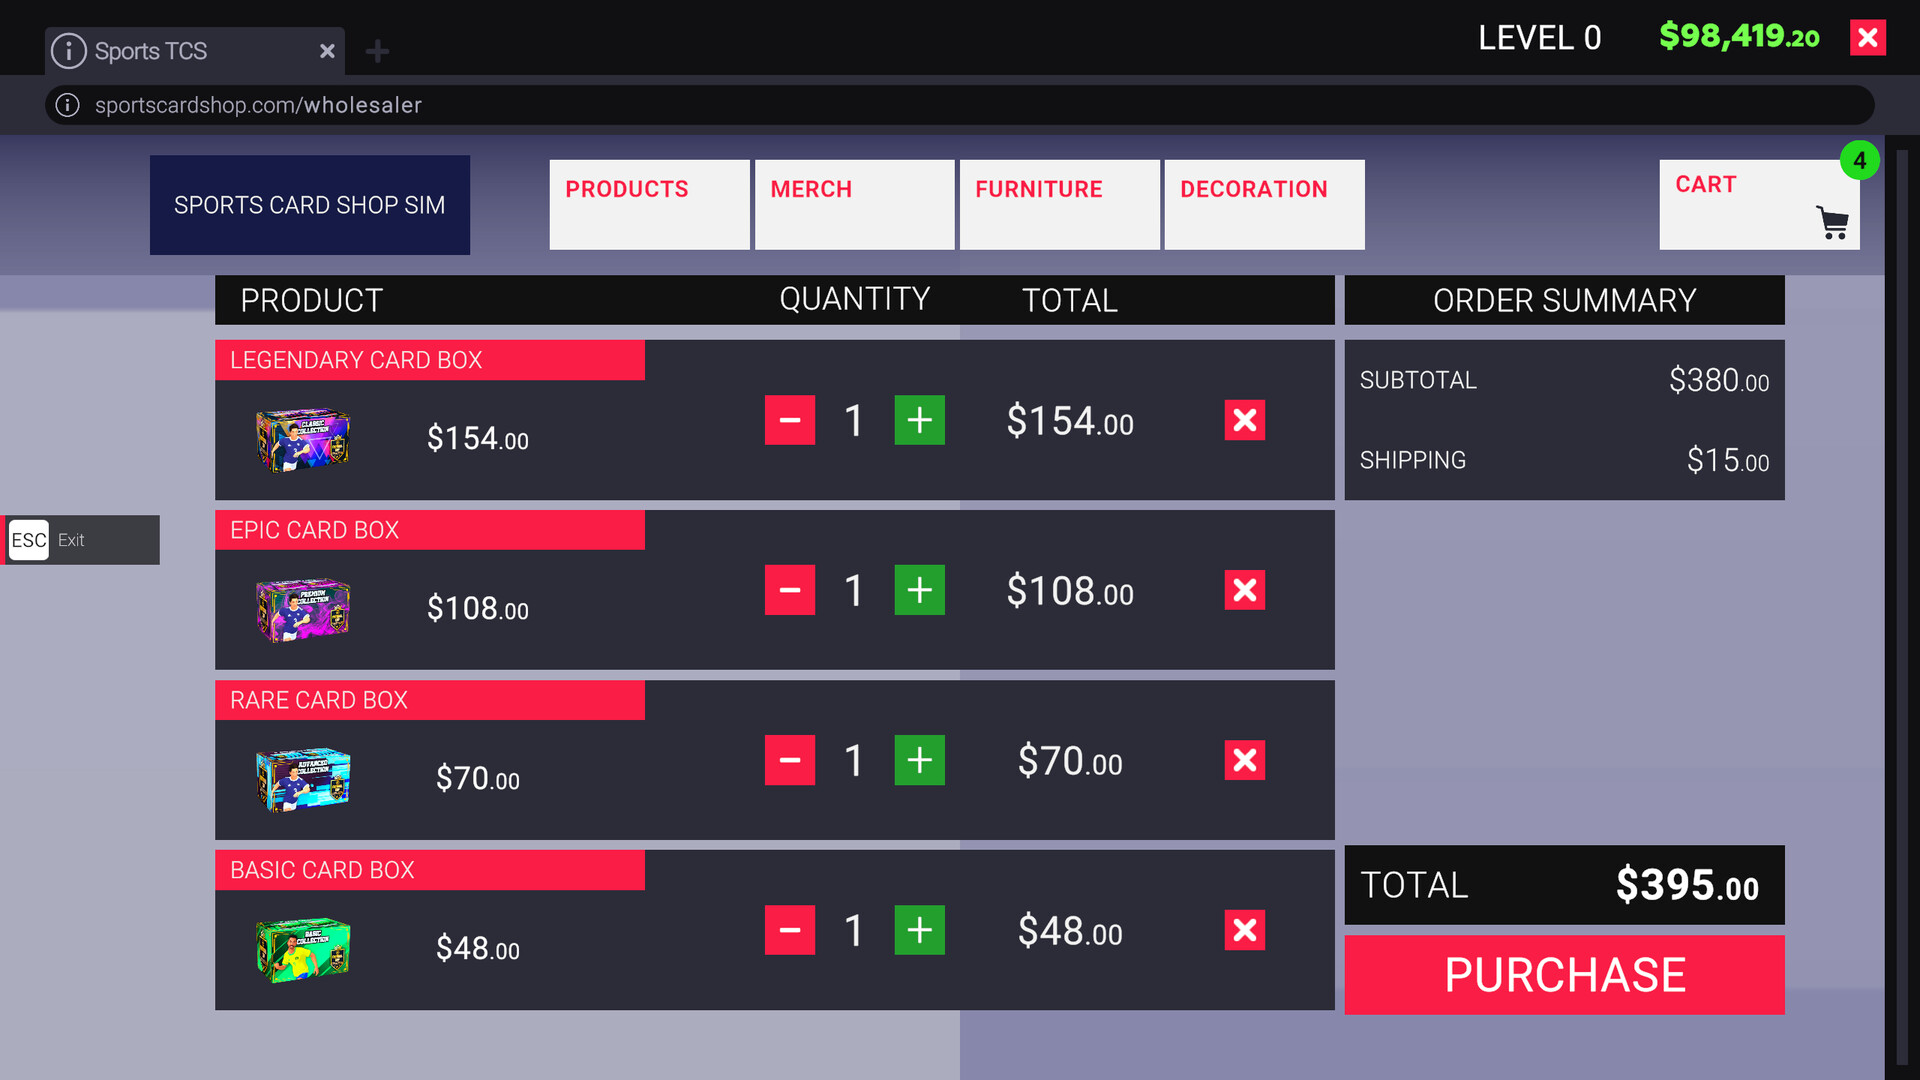The width and height of the screenshot is (1920, 1080).
Task: Remove the Basic Card Box from cart
Action: 1244,931
